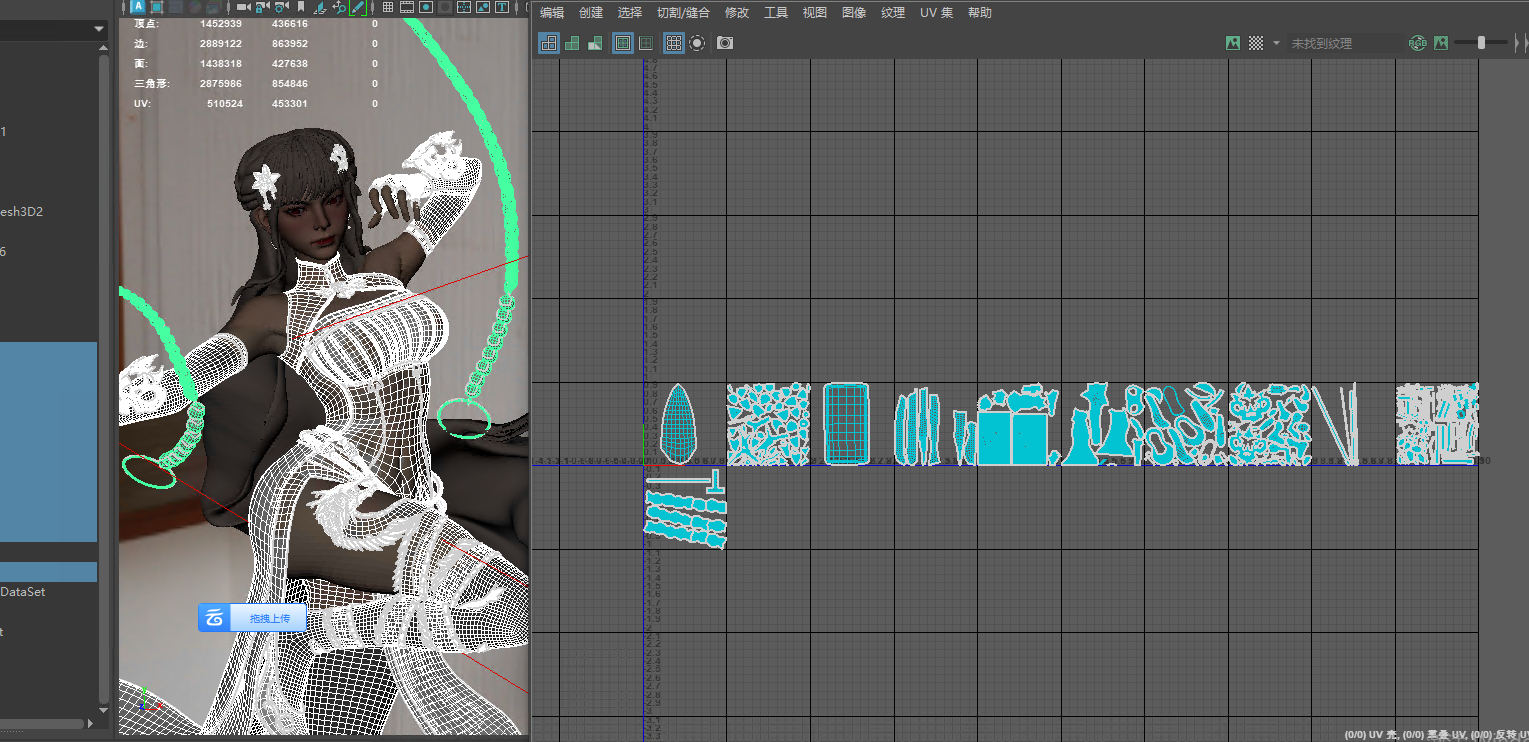Click the isolate select dashed-circle icon

click(x=697, y=43)
